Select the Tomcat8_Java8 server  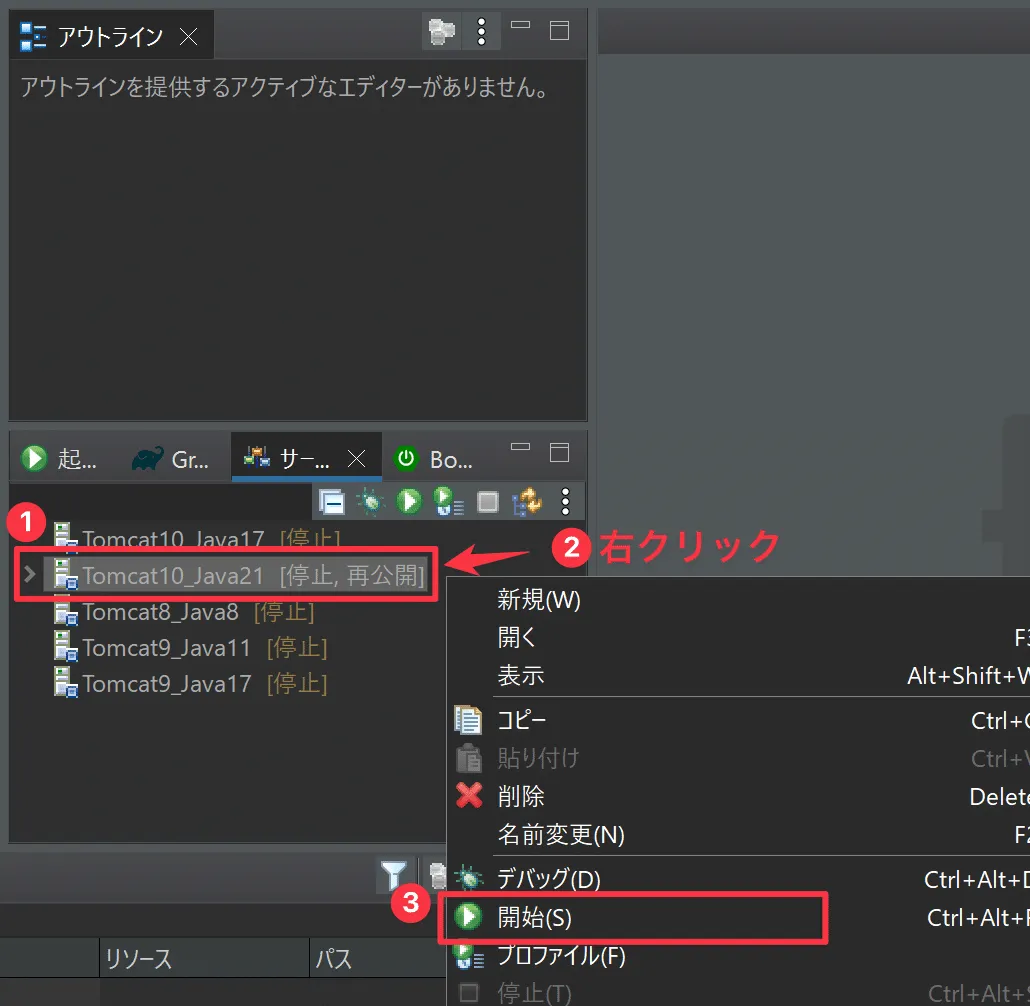point(184,612)
